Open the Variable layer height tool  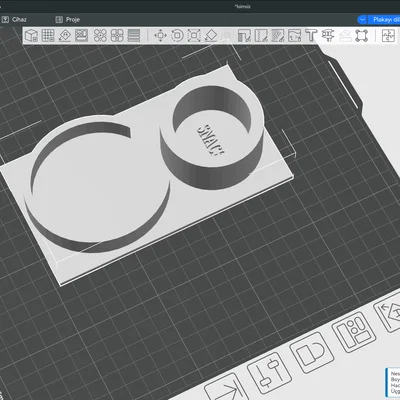(x=134, y=35)
